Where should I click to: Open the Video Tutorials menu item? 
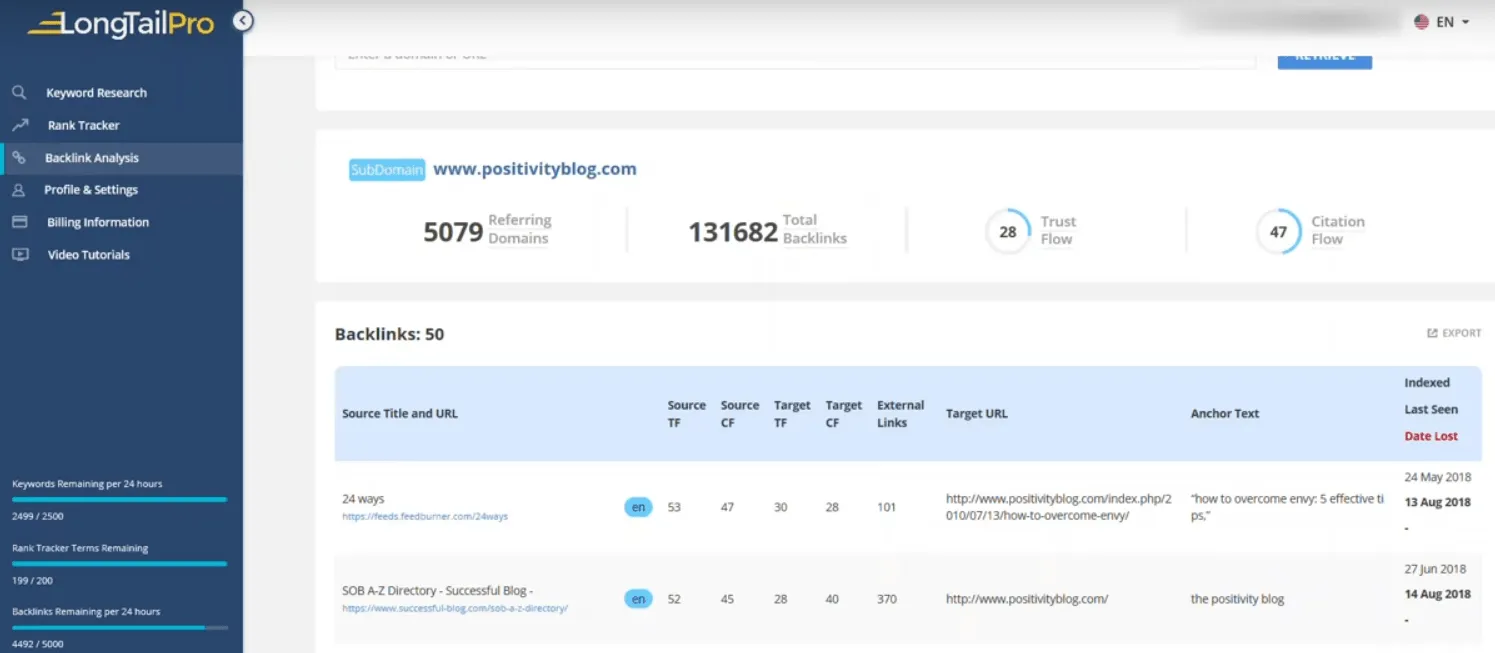[88, 255]
